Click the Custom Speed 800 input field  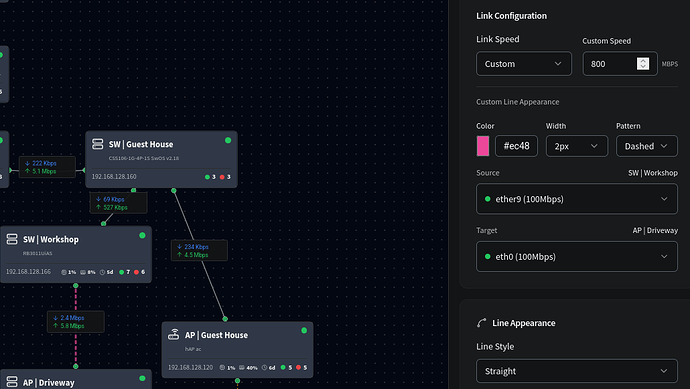620,64
